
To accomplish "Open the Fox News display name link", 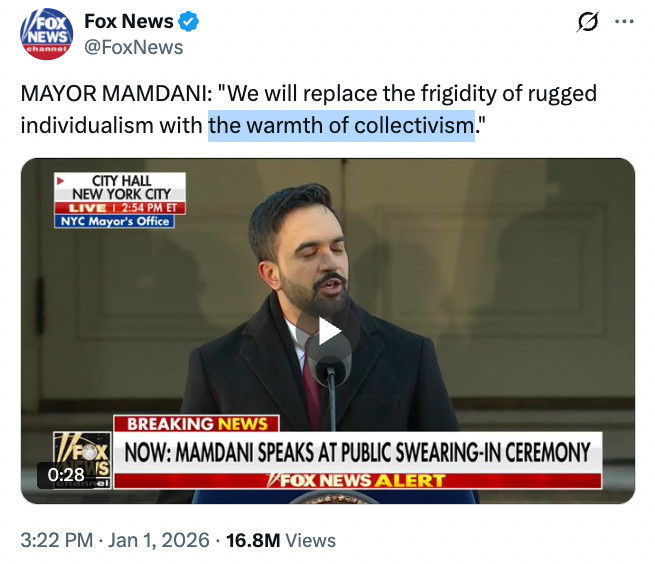I will [x=127, y=21].
